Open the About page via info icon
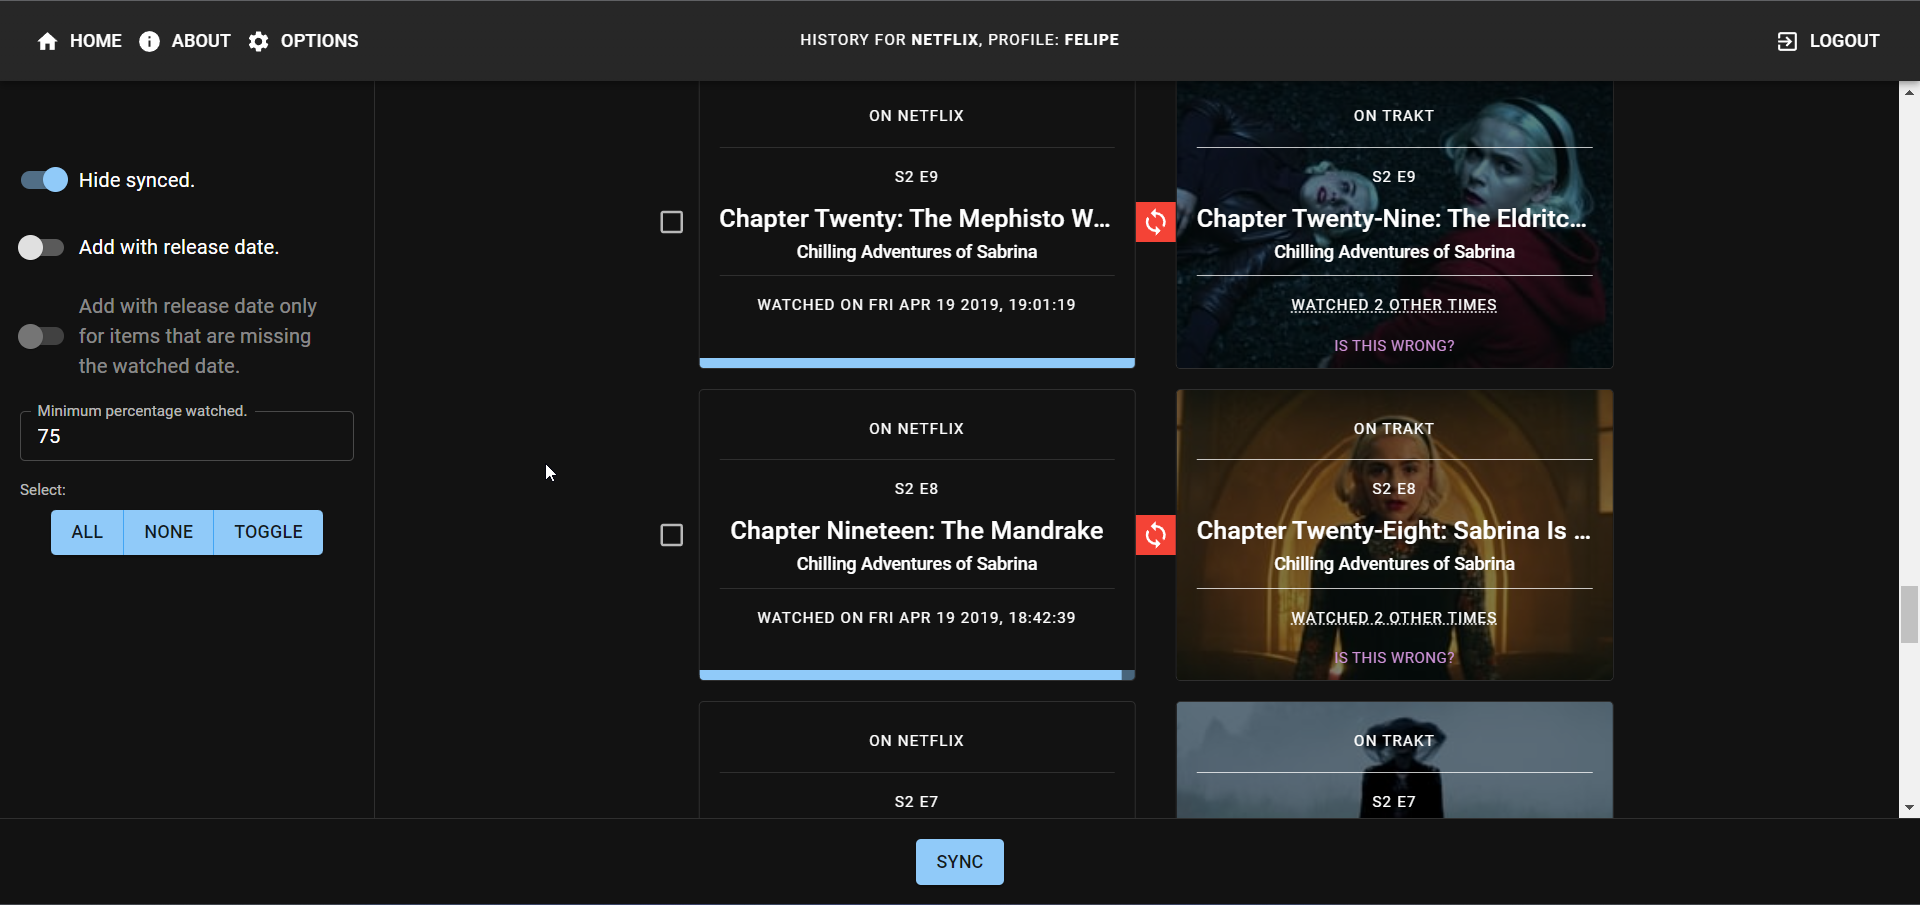1920x905 pixels. click(x=150, y=41)
